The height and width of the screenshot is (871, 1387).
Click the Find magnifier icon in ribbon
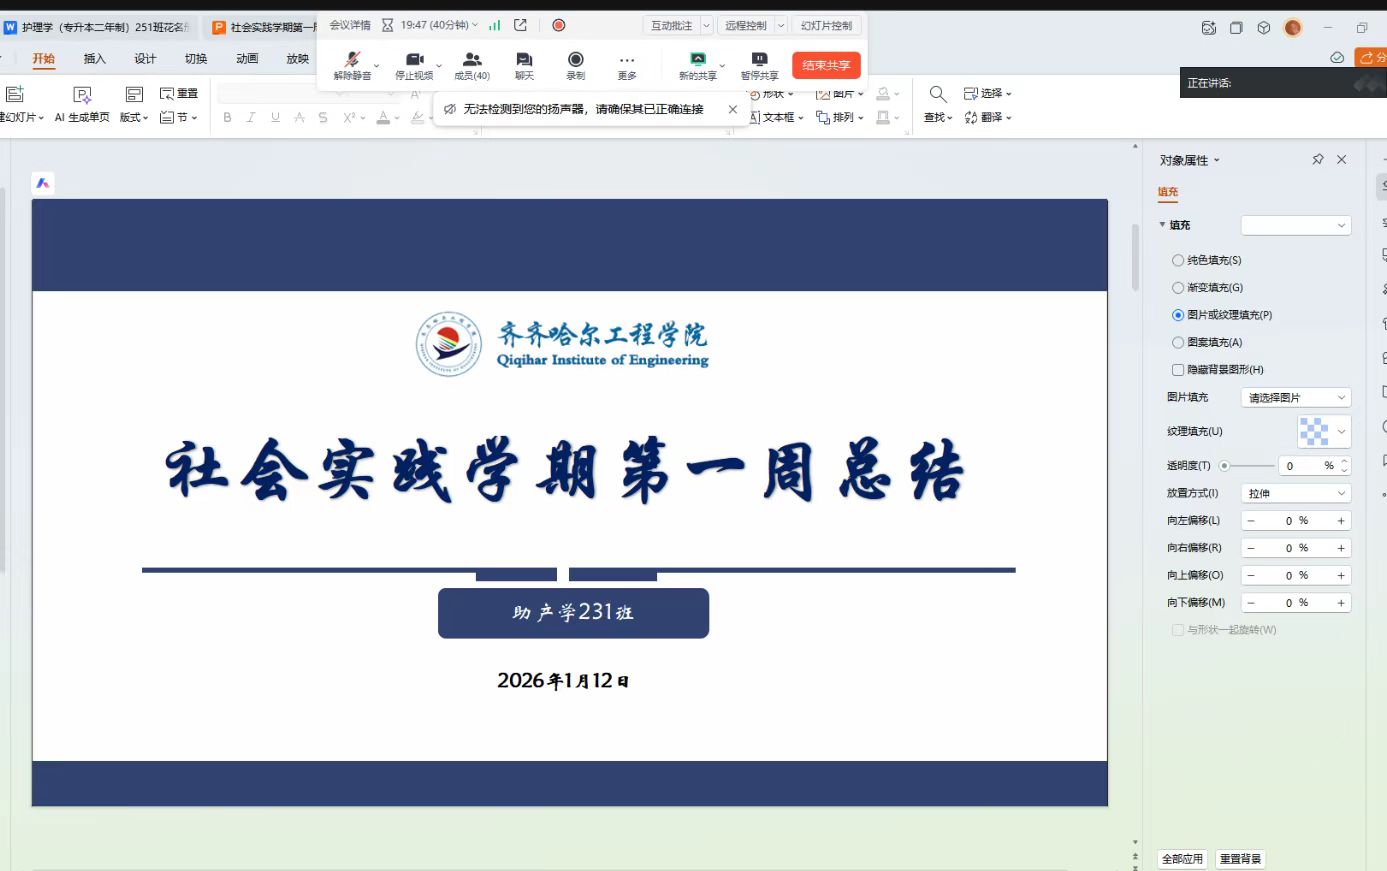point(937,94)
